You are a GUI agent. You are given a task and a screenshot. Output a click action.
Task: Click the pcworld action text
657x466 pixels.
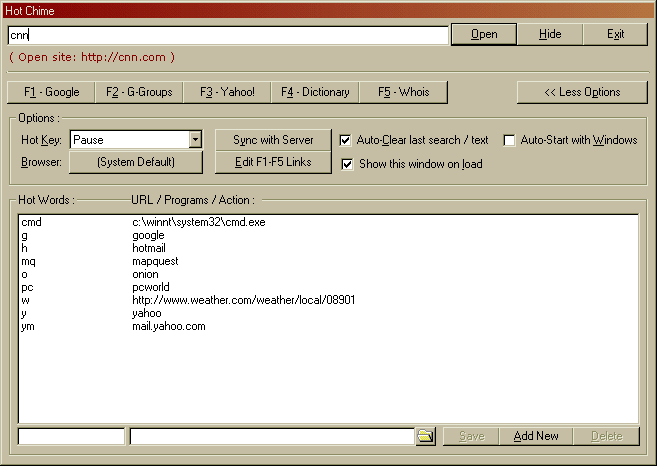click(x=151, y=287)
